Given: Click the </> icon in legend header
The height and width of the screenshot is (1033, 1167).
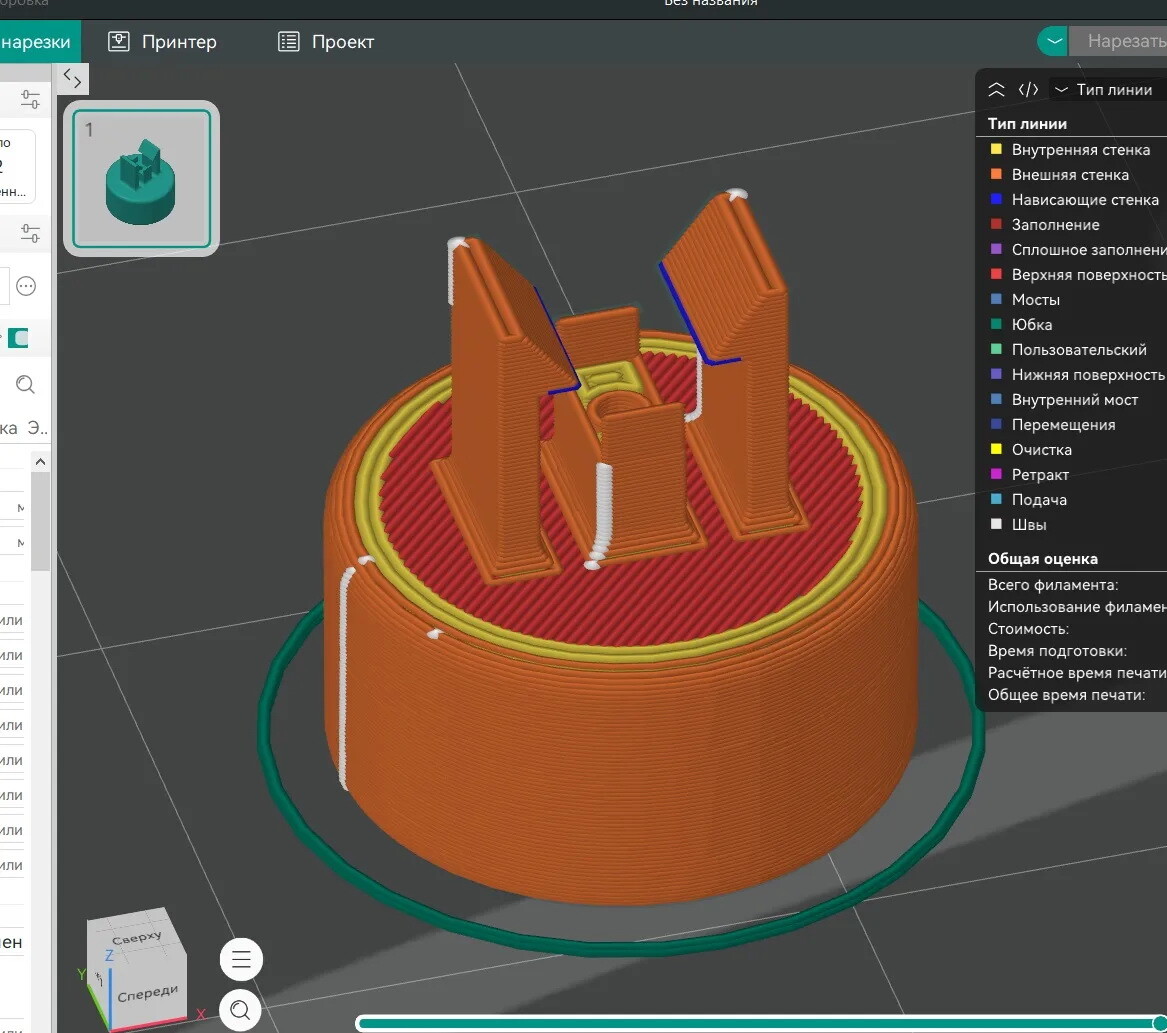Looking at the screenshot, I should coord(1028,90).
